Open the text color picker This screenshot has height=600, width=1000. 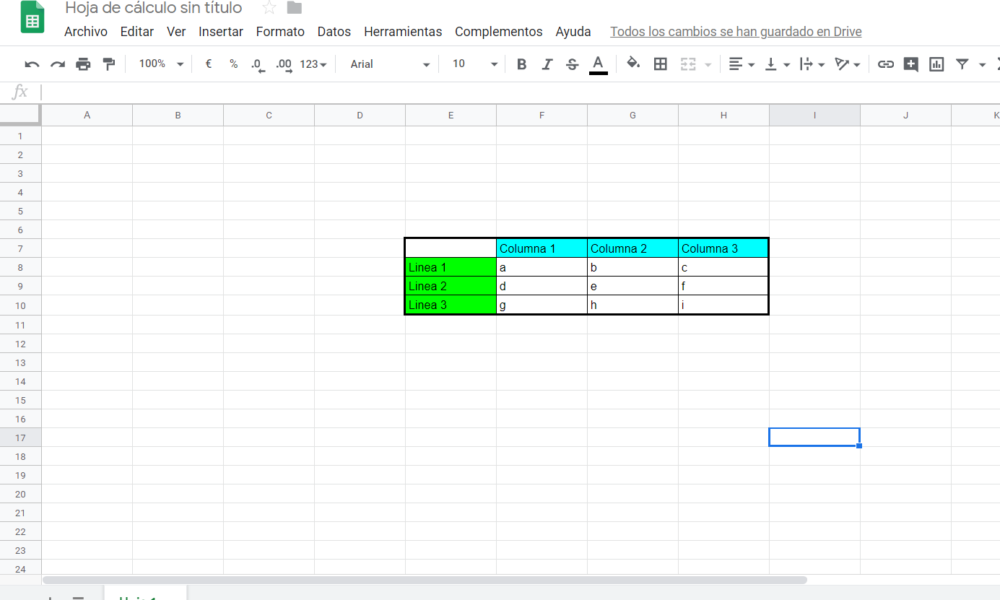(x=598, y=63)
